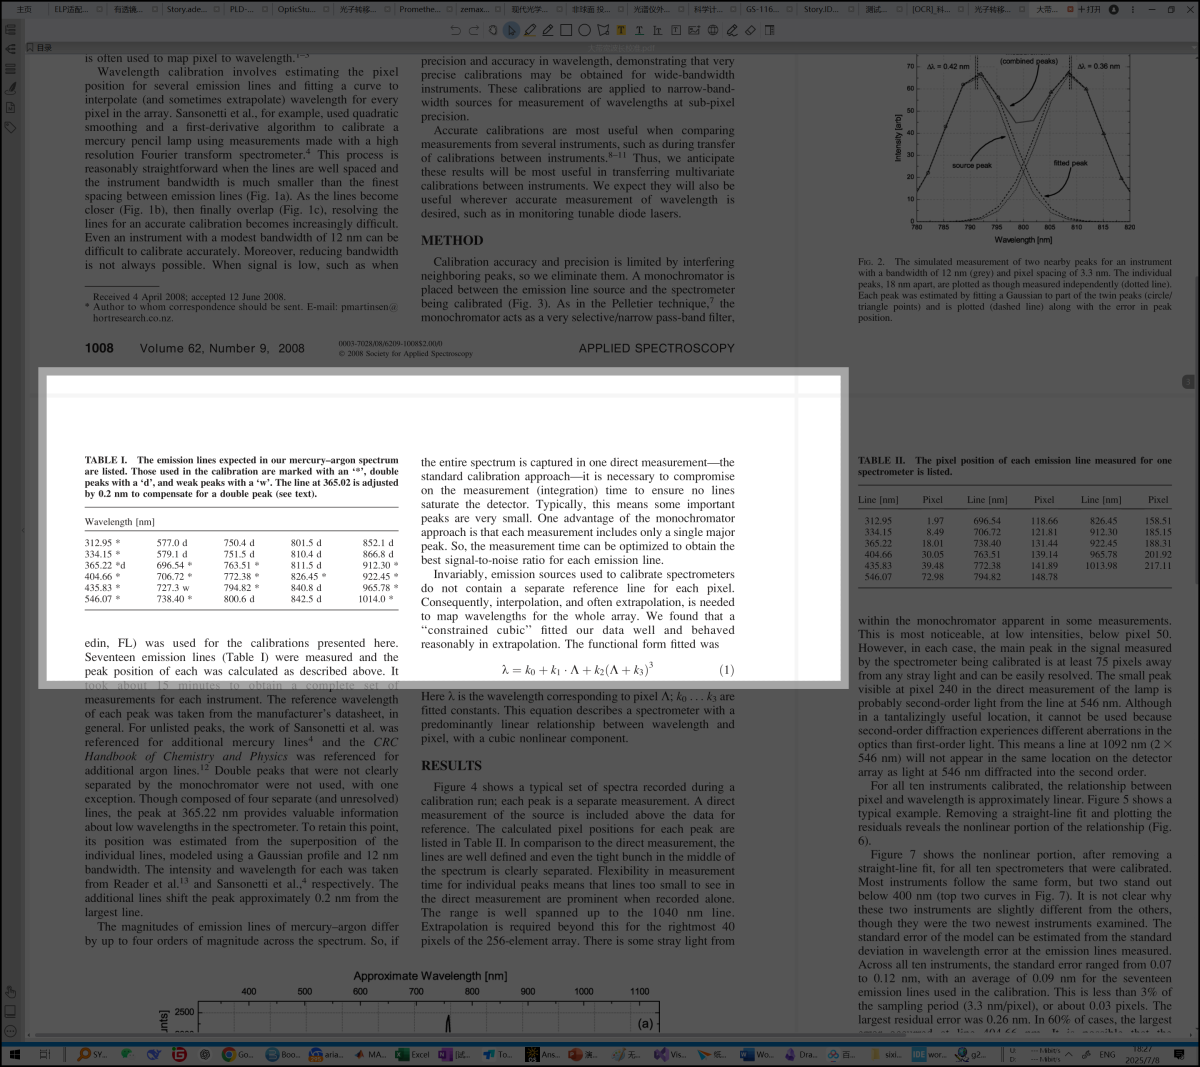Screen dimensions: 1200x1067
Task: Select the yellow text highlight tool
Action: (621, 30)
